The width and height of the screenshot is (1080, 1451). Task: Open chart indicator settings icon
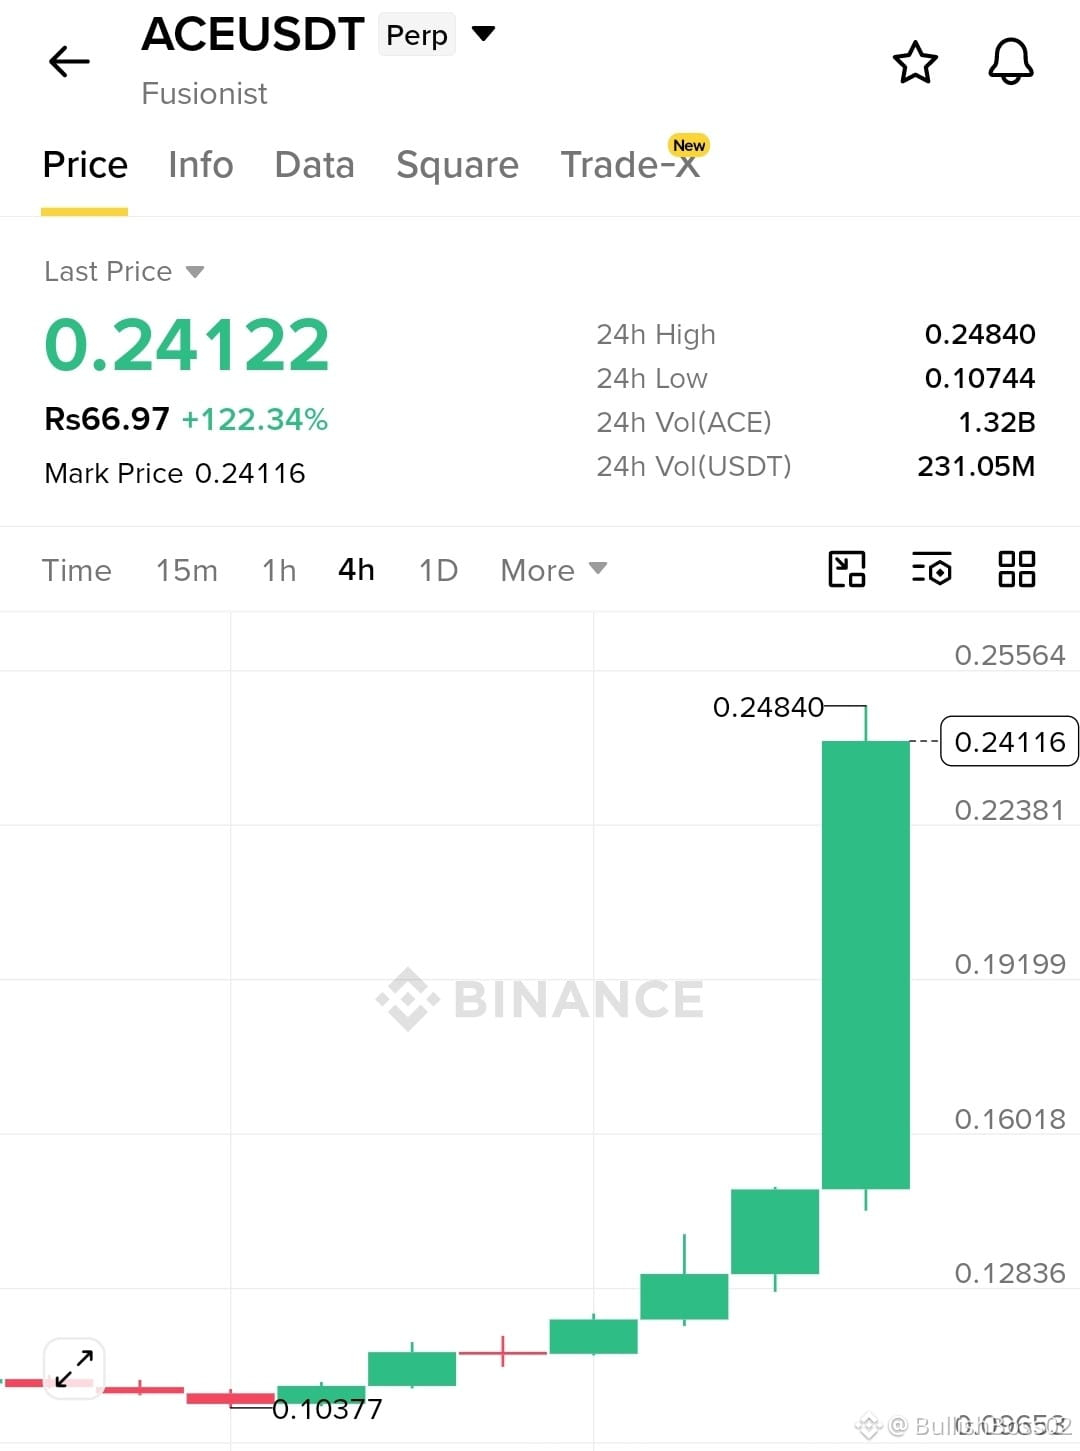tap(931, 569)
